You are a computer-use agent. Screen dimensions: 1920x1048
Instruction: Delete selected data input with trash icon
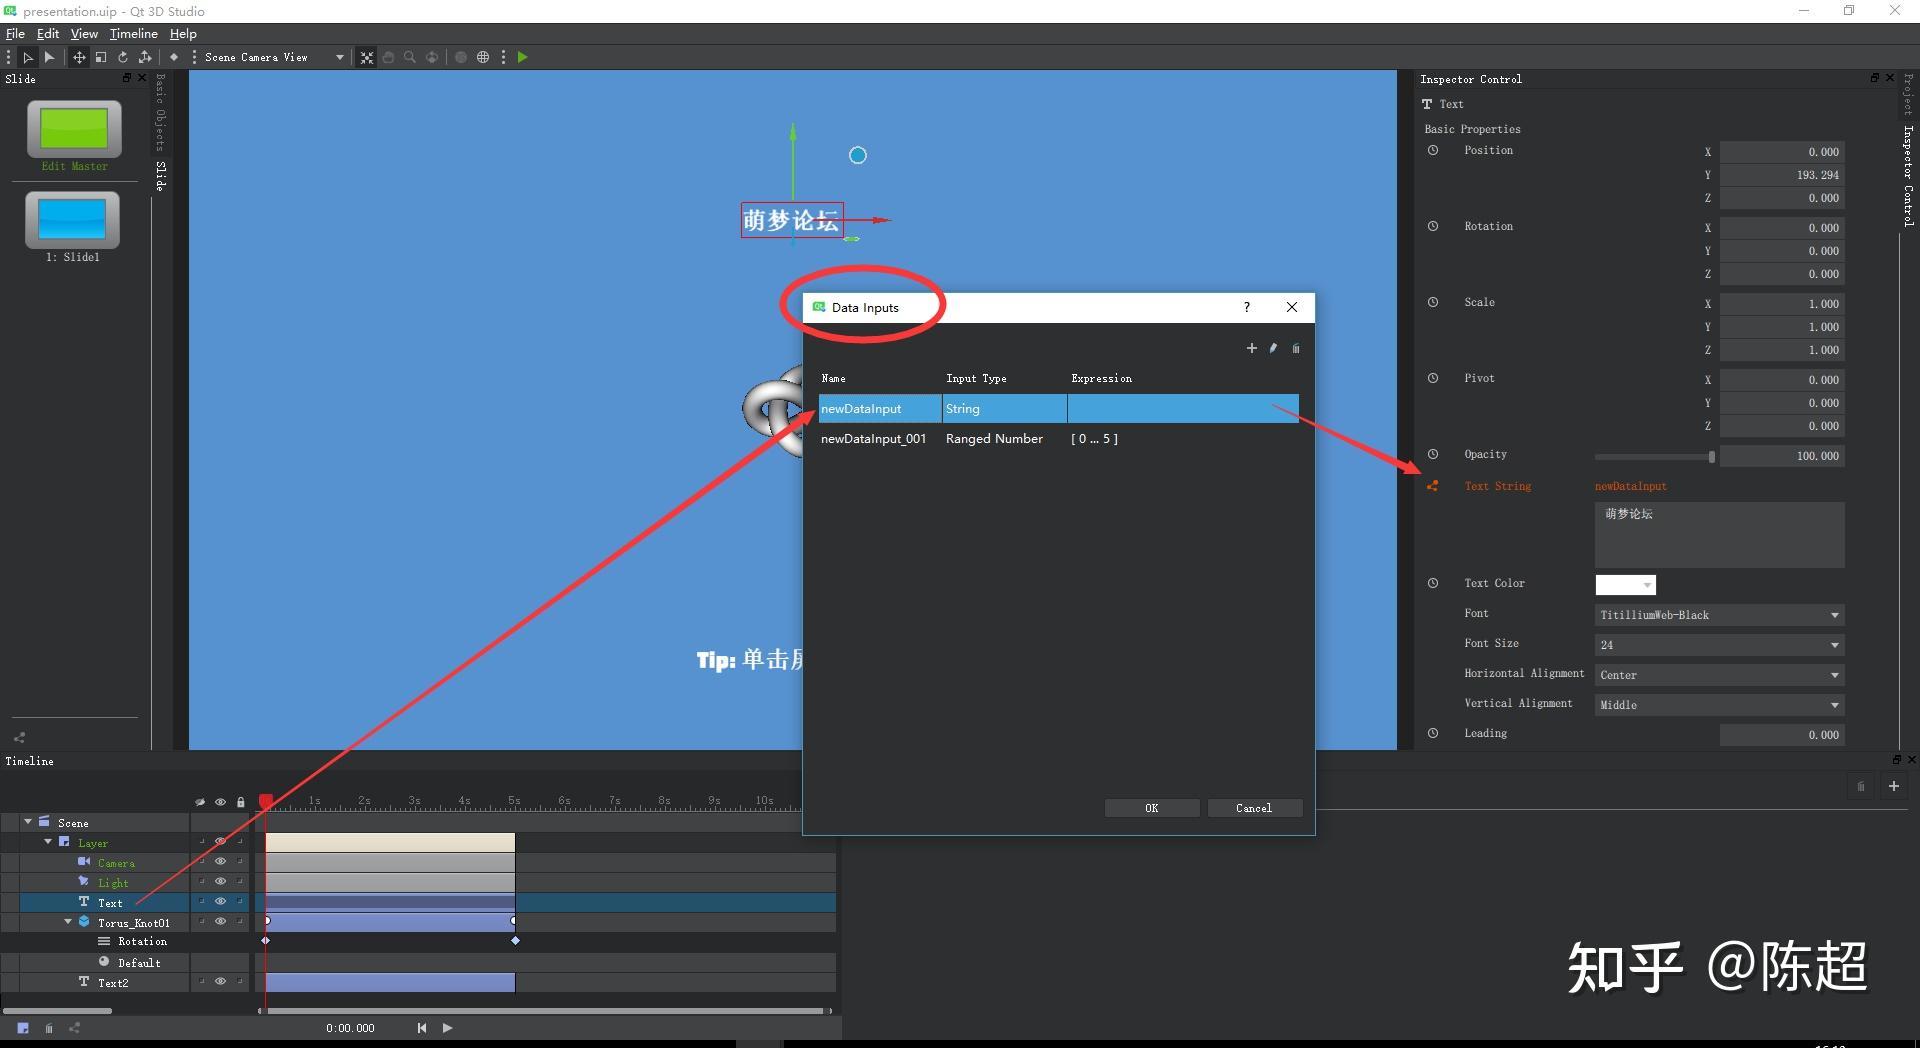pyautogui.click(x=1296, y=348)
